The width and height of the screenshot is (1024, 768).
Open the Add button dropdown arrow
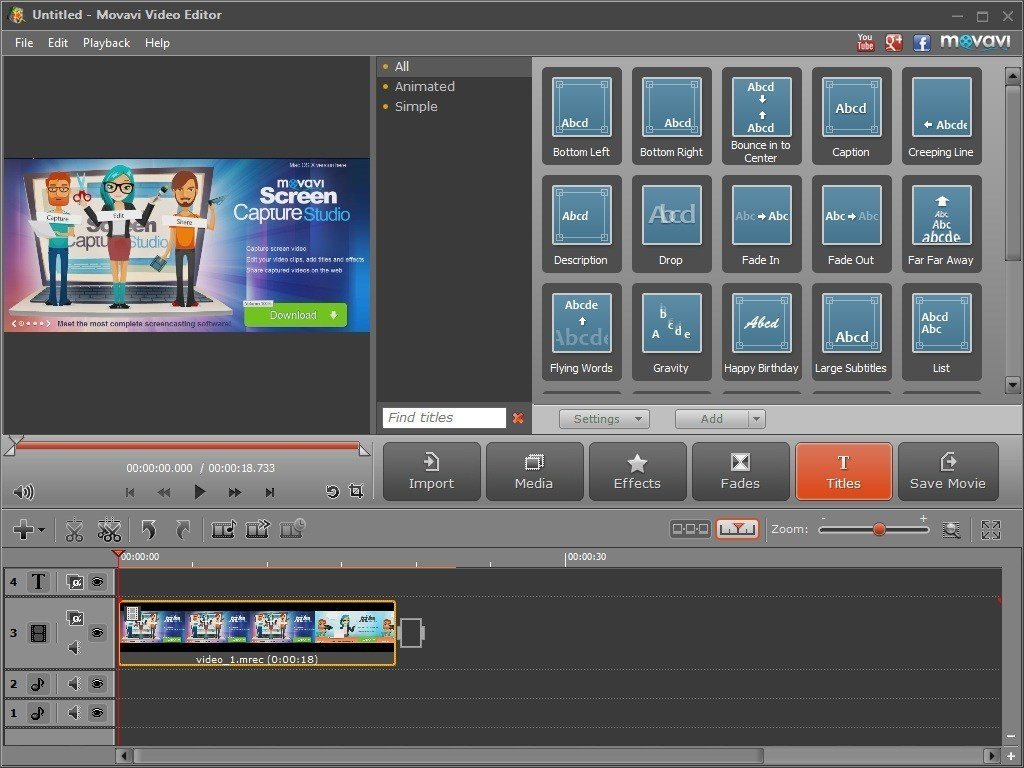click(756, 419)
